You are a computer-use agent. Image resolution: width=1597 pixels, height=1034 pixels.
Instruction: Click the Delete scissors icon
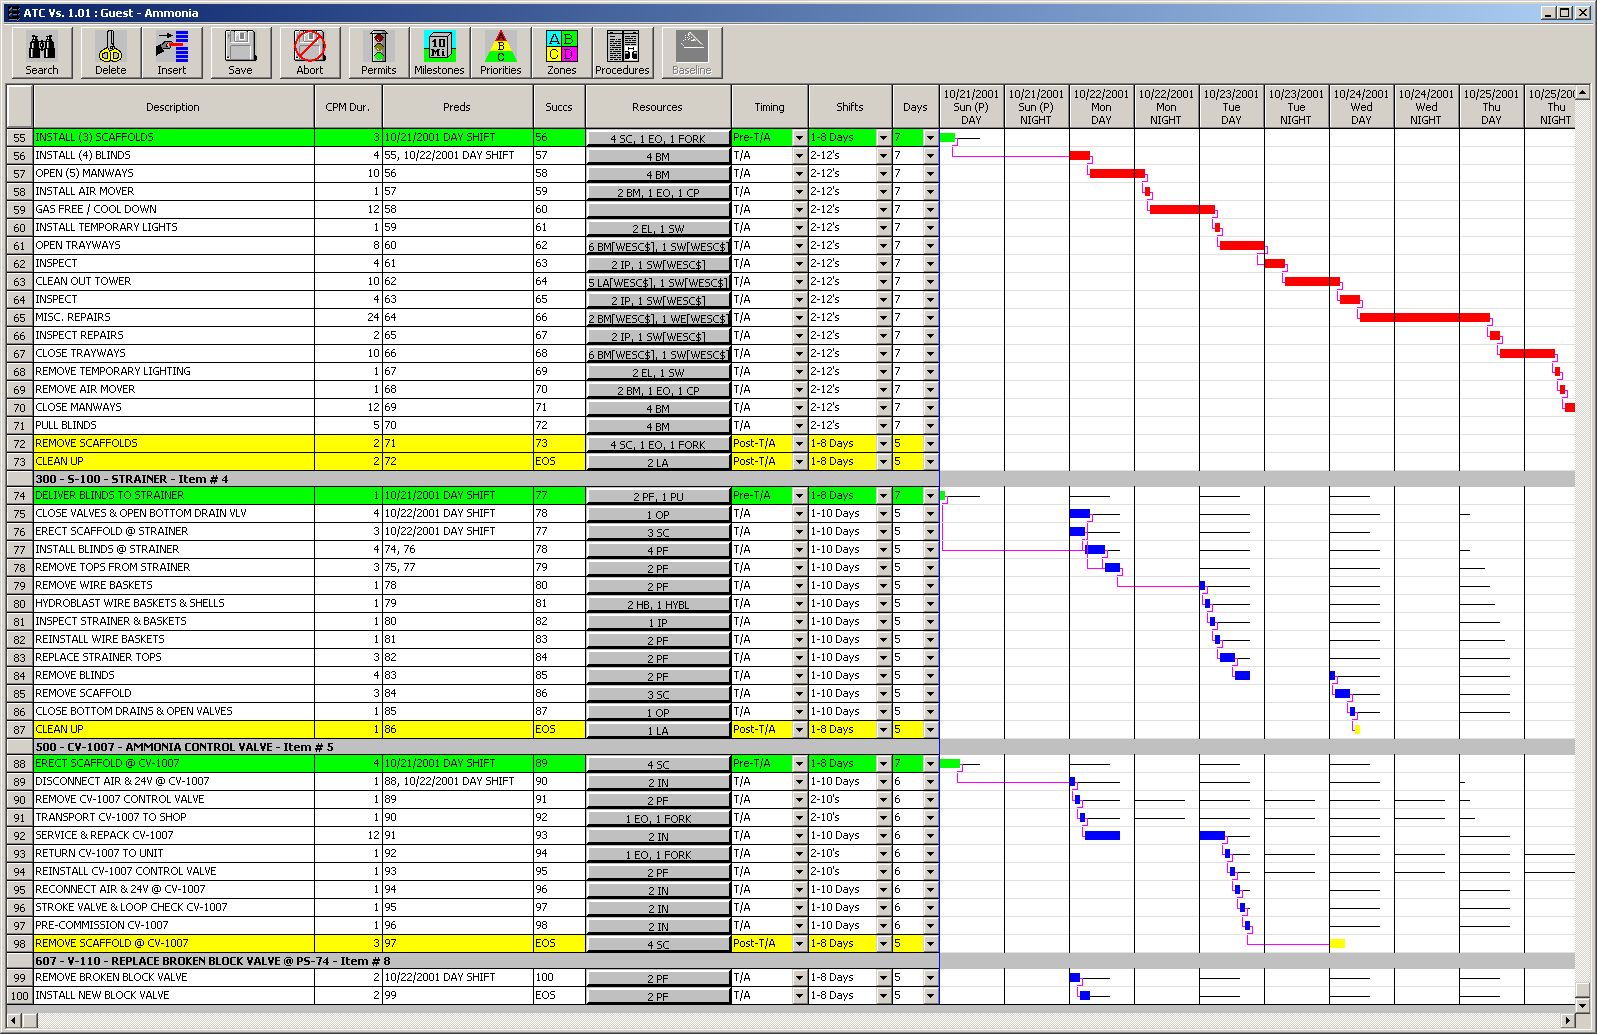110,52
